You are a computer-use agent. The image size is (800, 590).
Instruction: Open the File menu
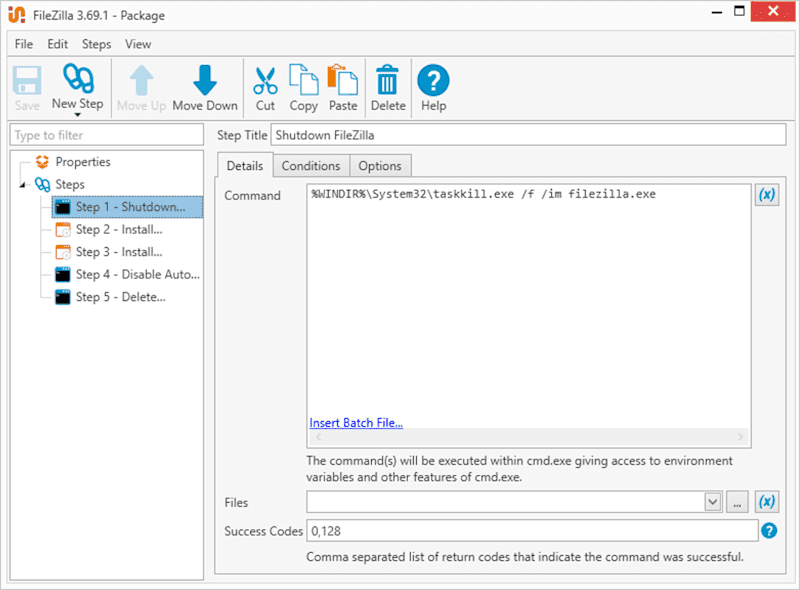tap(24, 44)
